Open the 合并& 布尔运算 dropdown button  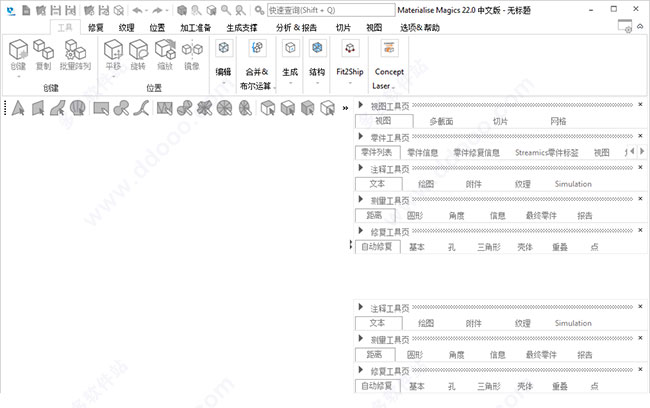pyautogui.click(x=257, y=64)
